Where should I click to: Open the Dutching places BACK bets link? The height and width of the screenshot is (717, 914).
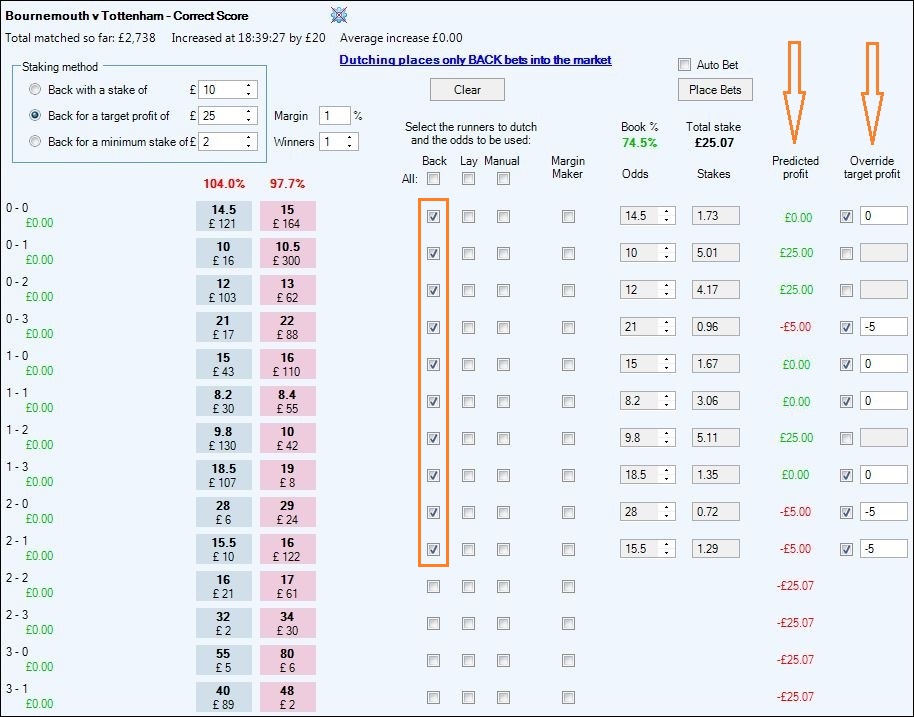click(477, 60)
